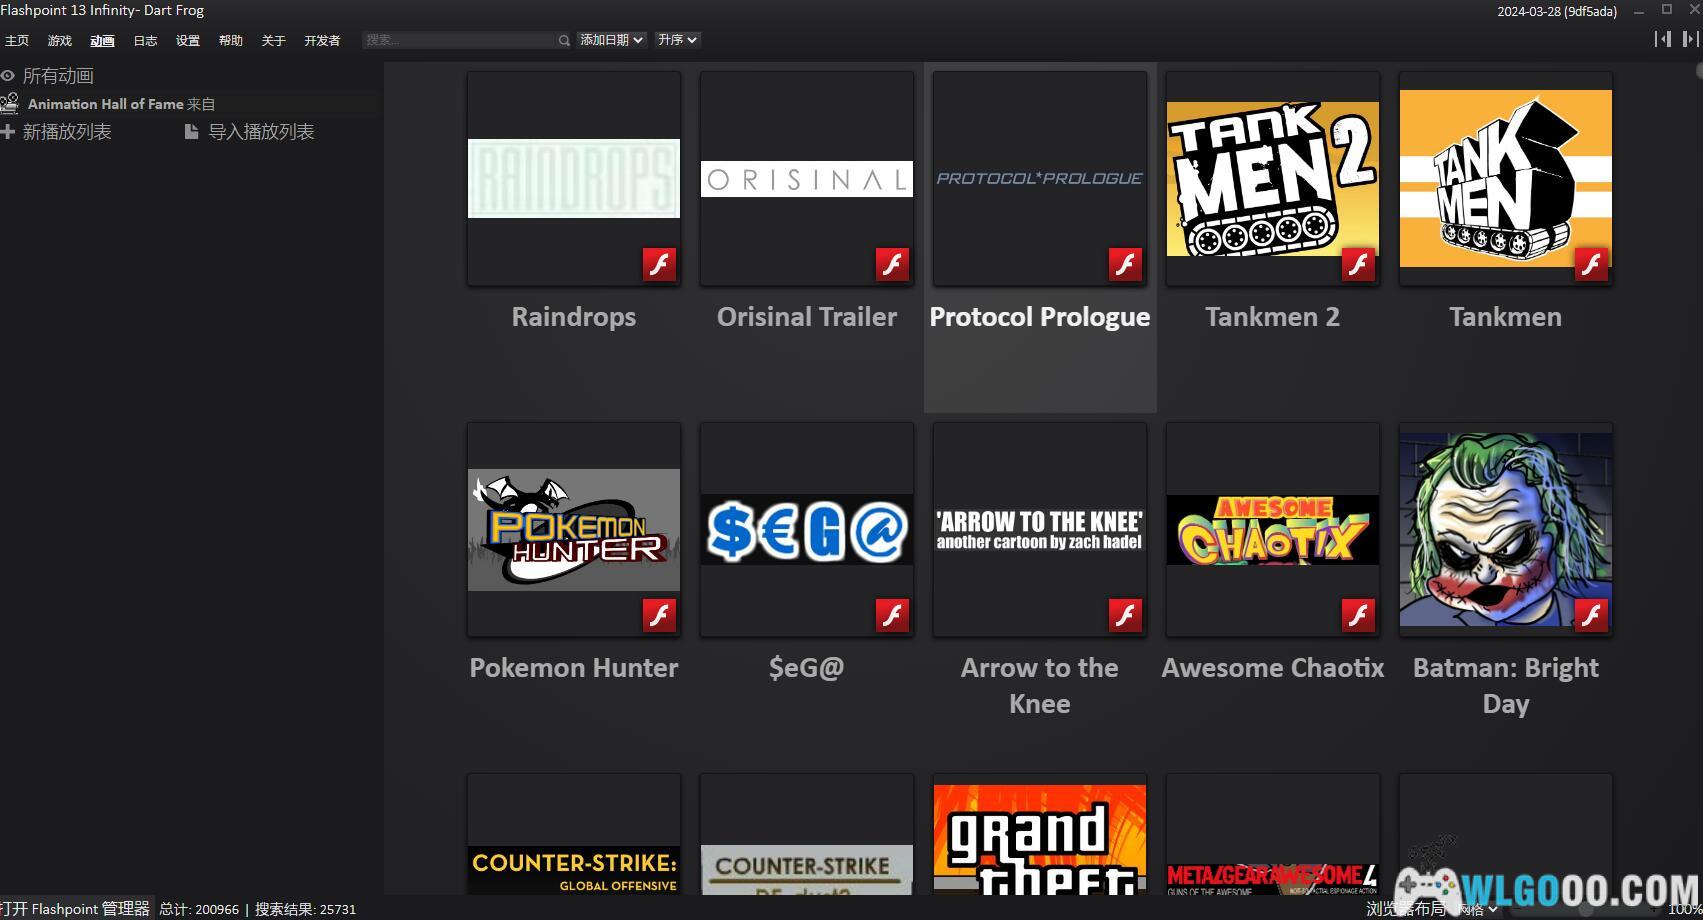Open the Metal Gear Awesome 4 thumbnail

(x=1273, y=834)
